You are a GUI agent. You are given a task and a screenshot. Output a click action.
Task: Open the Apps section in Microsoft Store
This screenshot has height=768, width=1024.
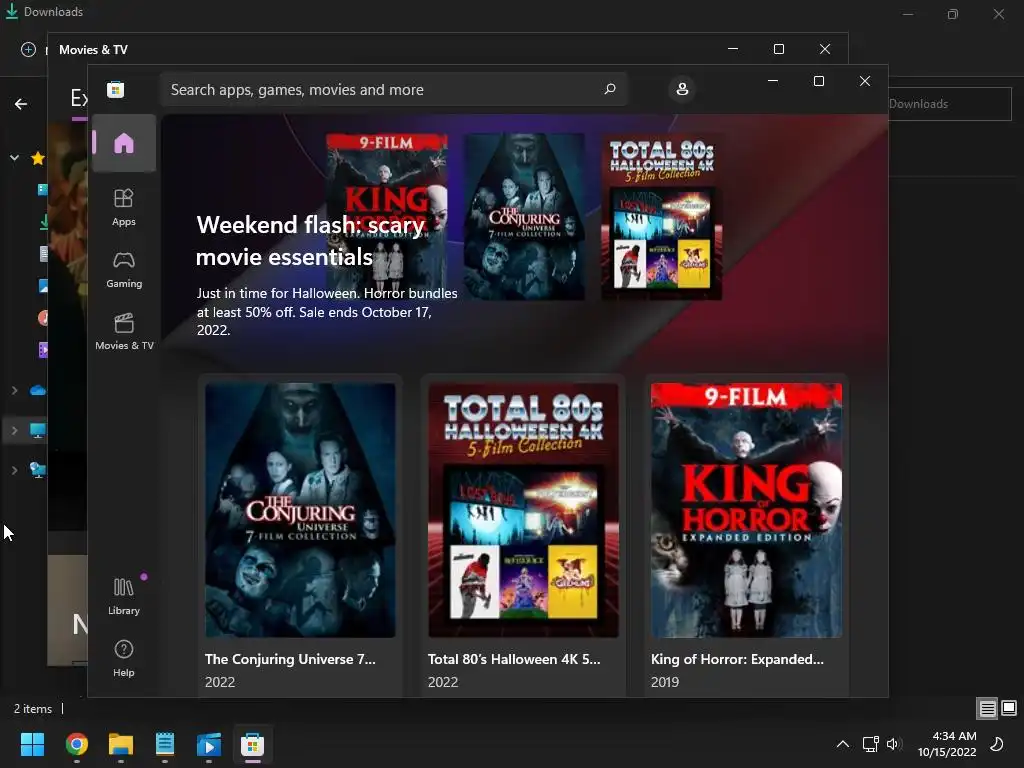click(x=123, y=207)
